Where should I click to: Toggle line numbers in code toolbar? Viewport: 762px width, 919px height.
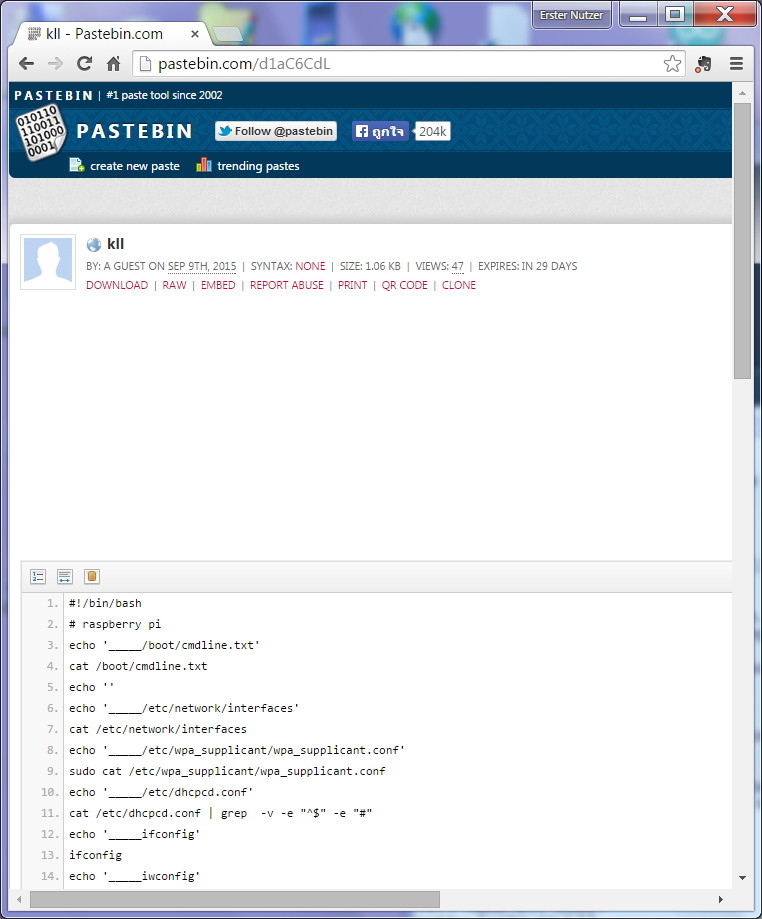pyautogui.click(x=38, y=576)
